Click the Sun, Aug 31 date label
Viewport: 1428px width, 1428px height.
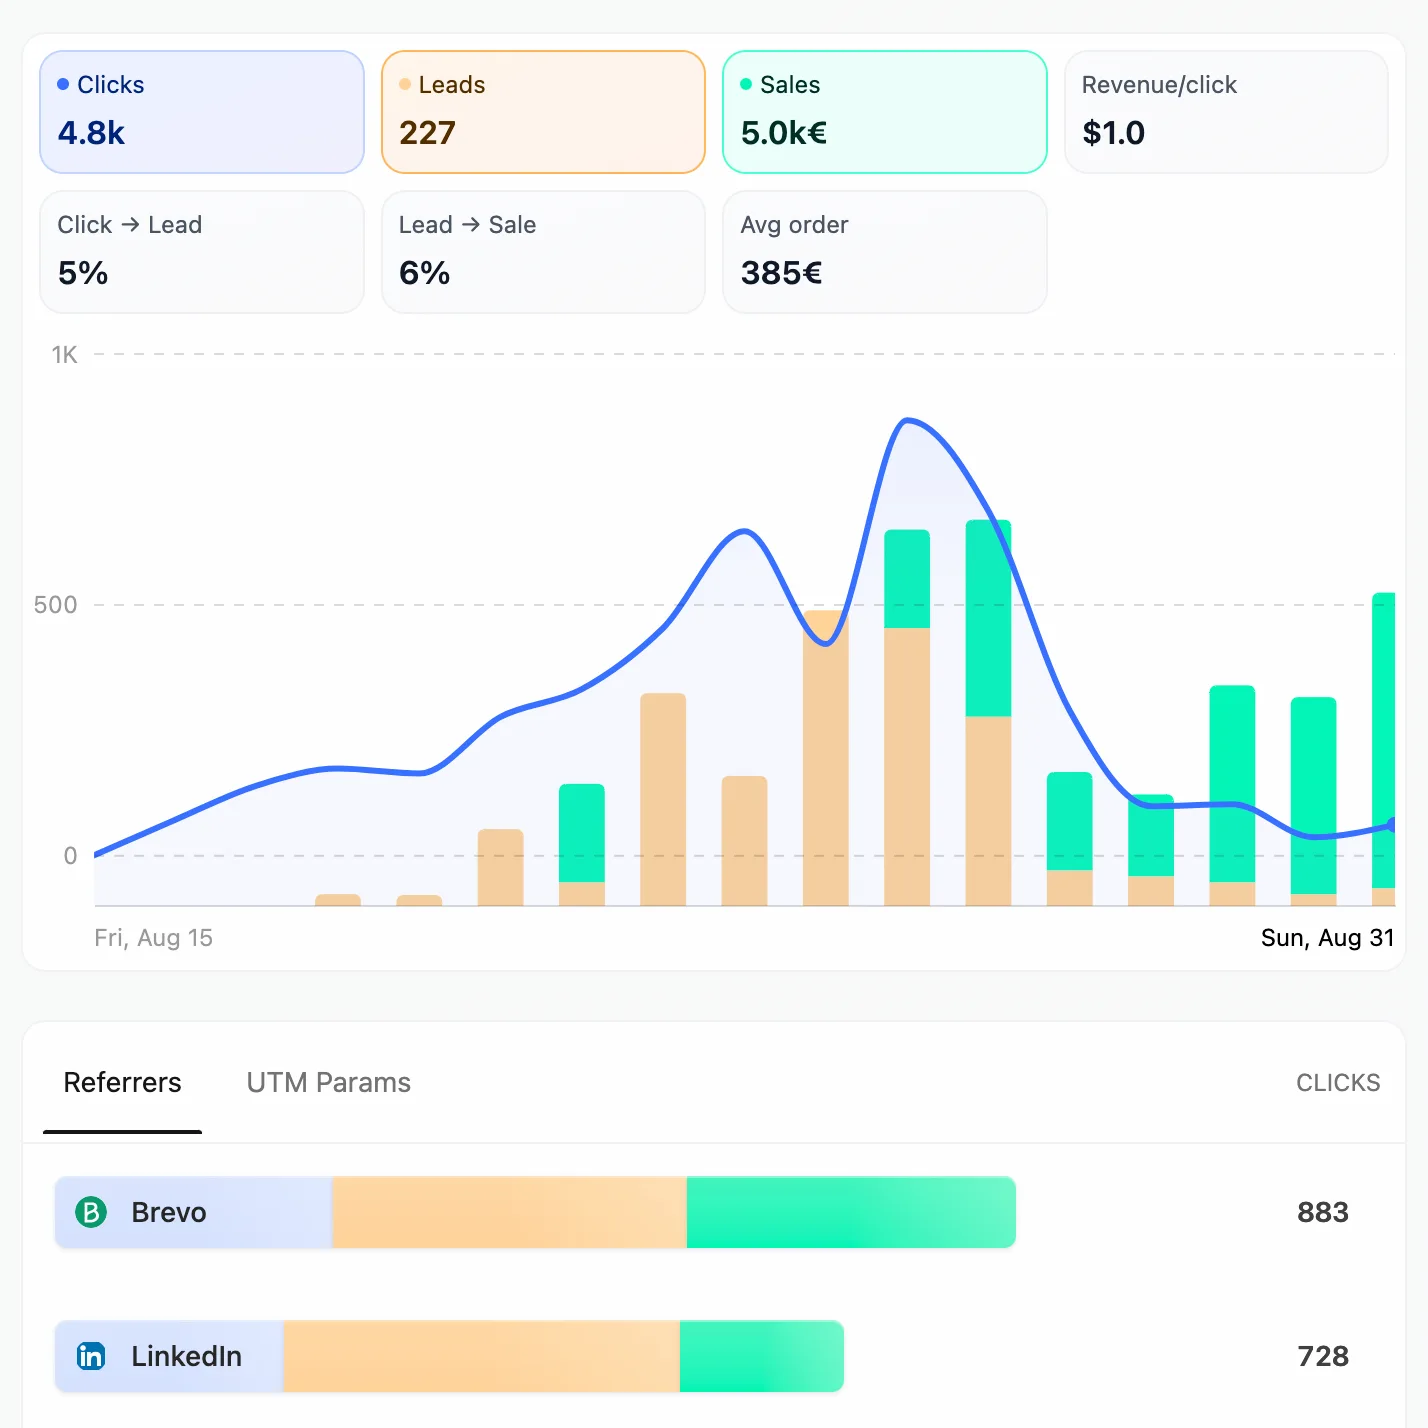(1327, 937)
